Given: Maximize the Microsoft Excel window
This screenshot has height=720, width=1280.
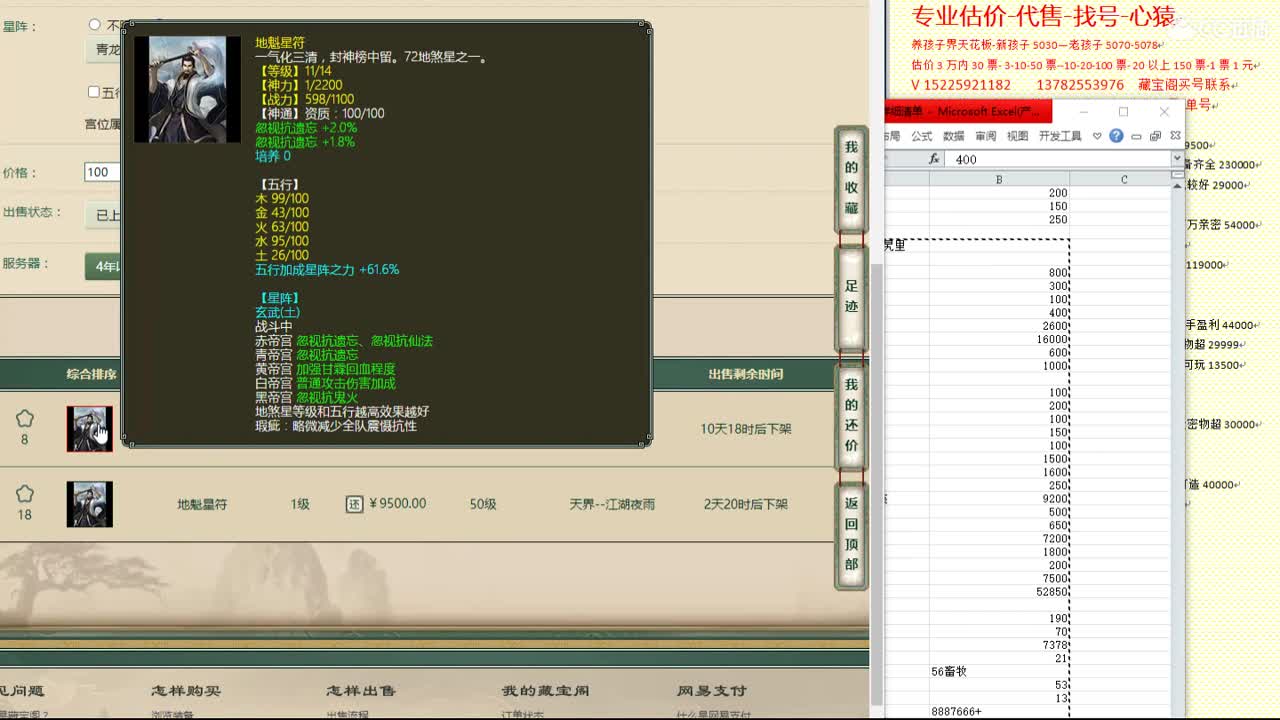Looking at the screenshot, I should click(1123, 111).
